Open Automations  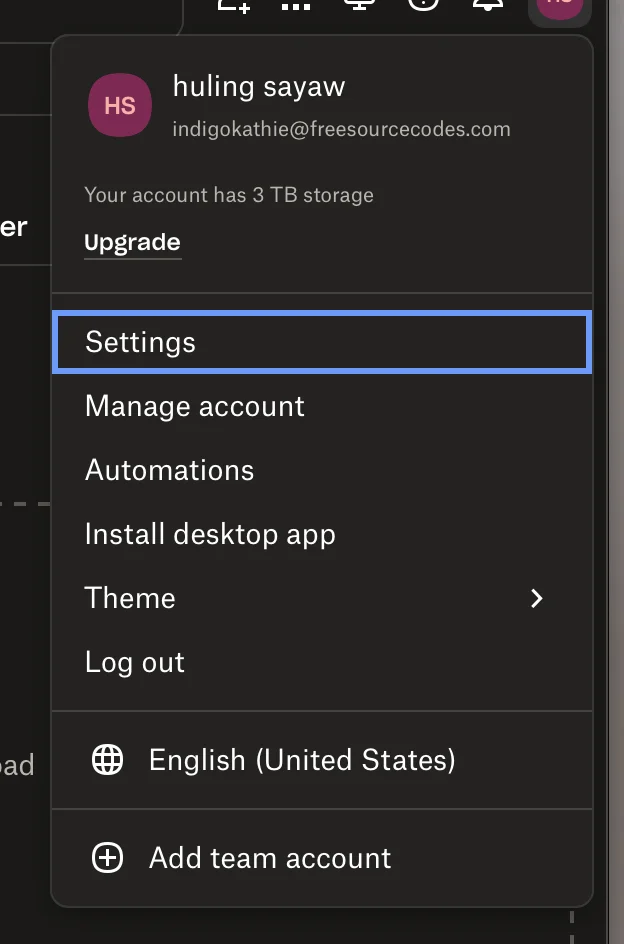[x=322, y=470]
